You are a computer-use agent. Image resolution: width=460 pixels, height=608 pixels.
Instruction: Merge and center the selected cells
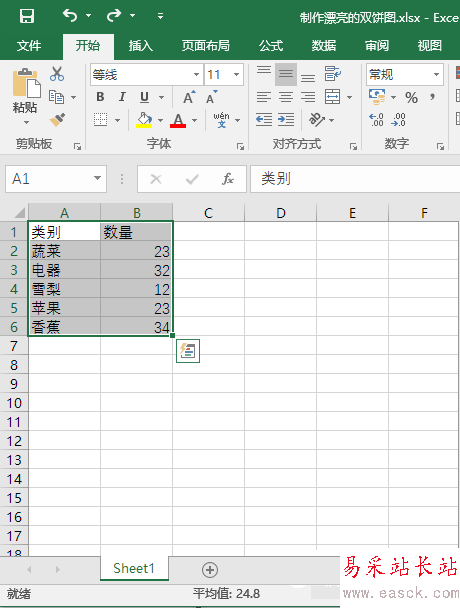tap(333, 97)
